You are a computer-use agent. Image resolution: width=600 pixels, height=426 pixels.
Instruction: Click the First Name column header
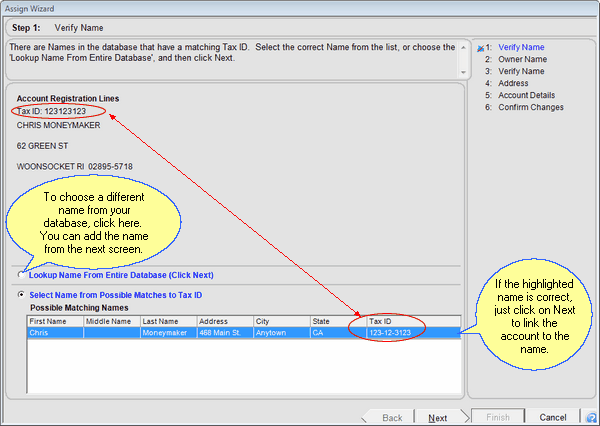point(55,321)
